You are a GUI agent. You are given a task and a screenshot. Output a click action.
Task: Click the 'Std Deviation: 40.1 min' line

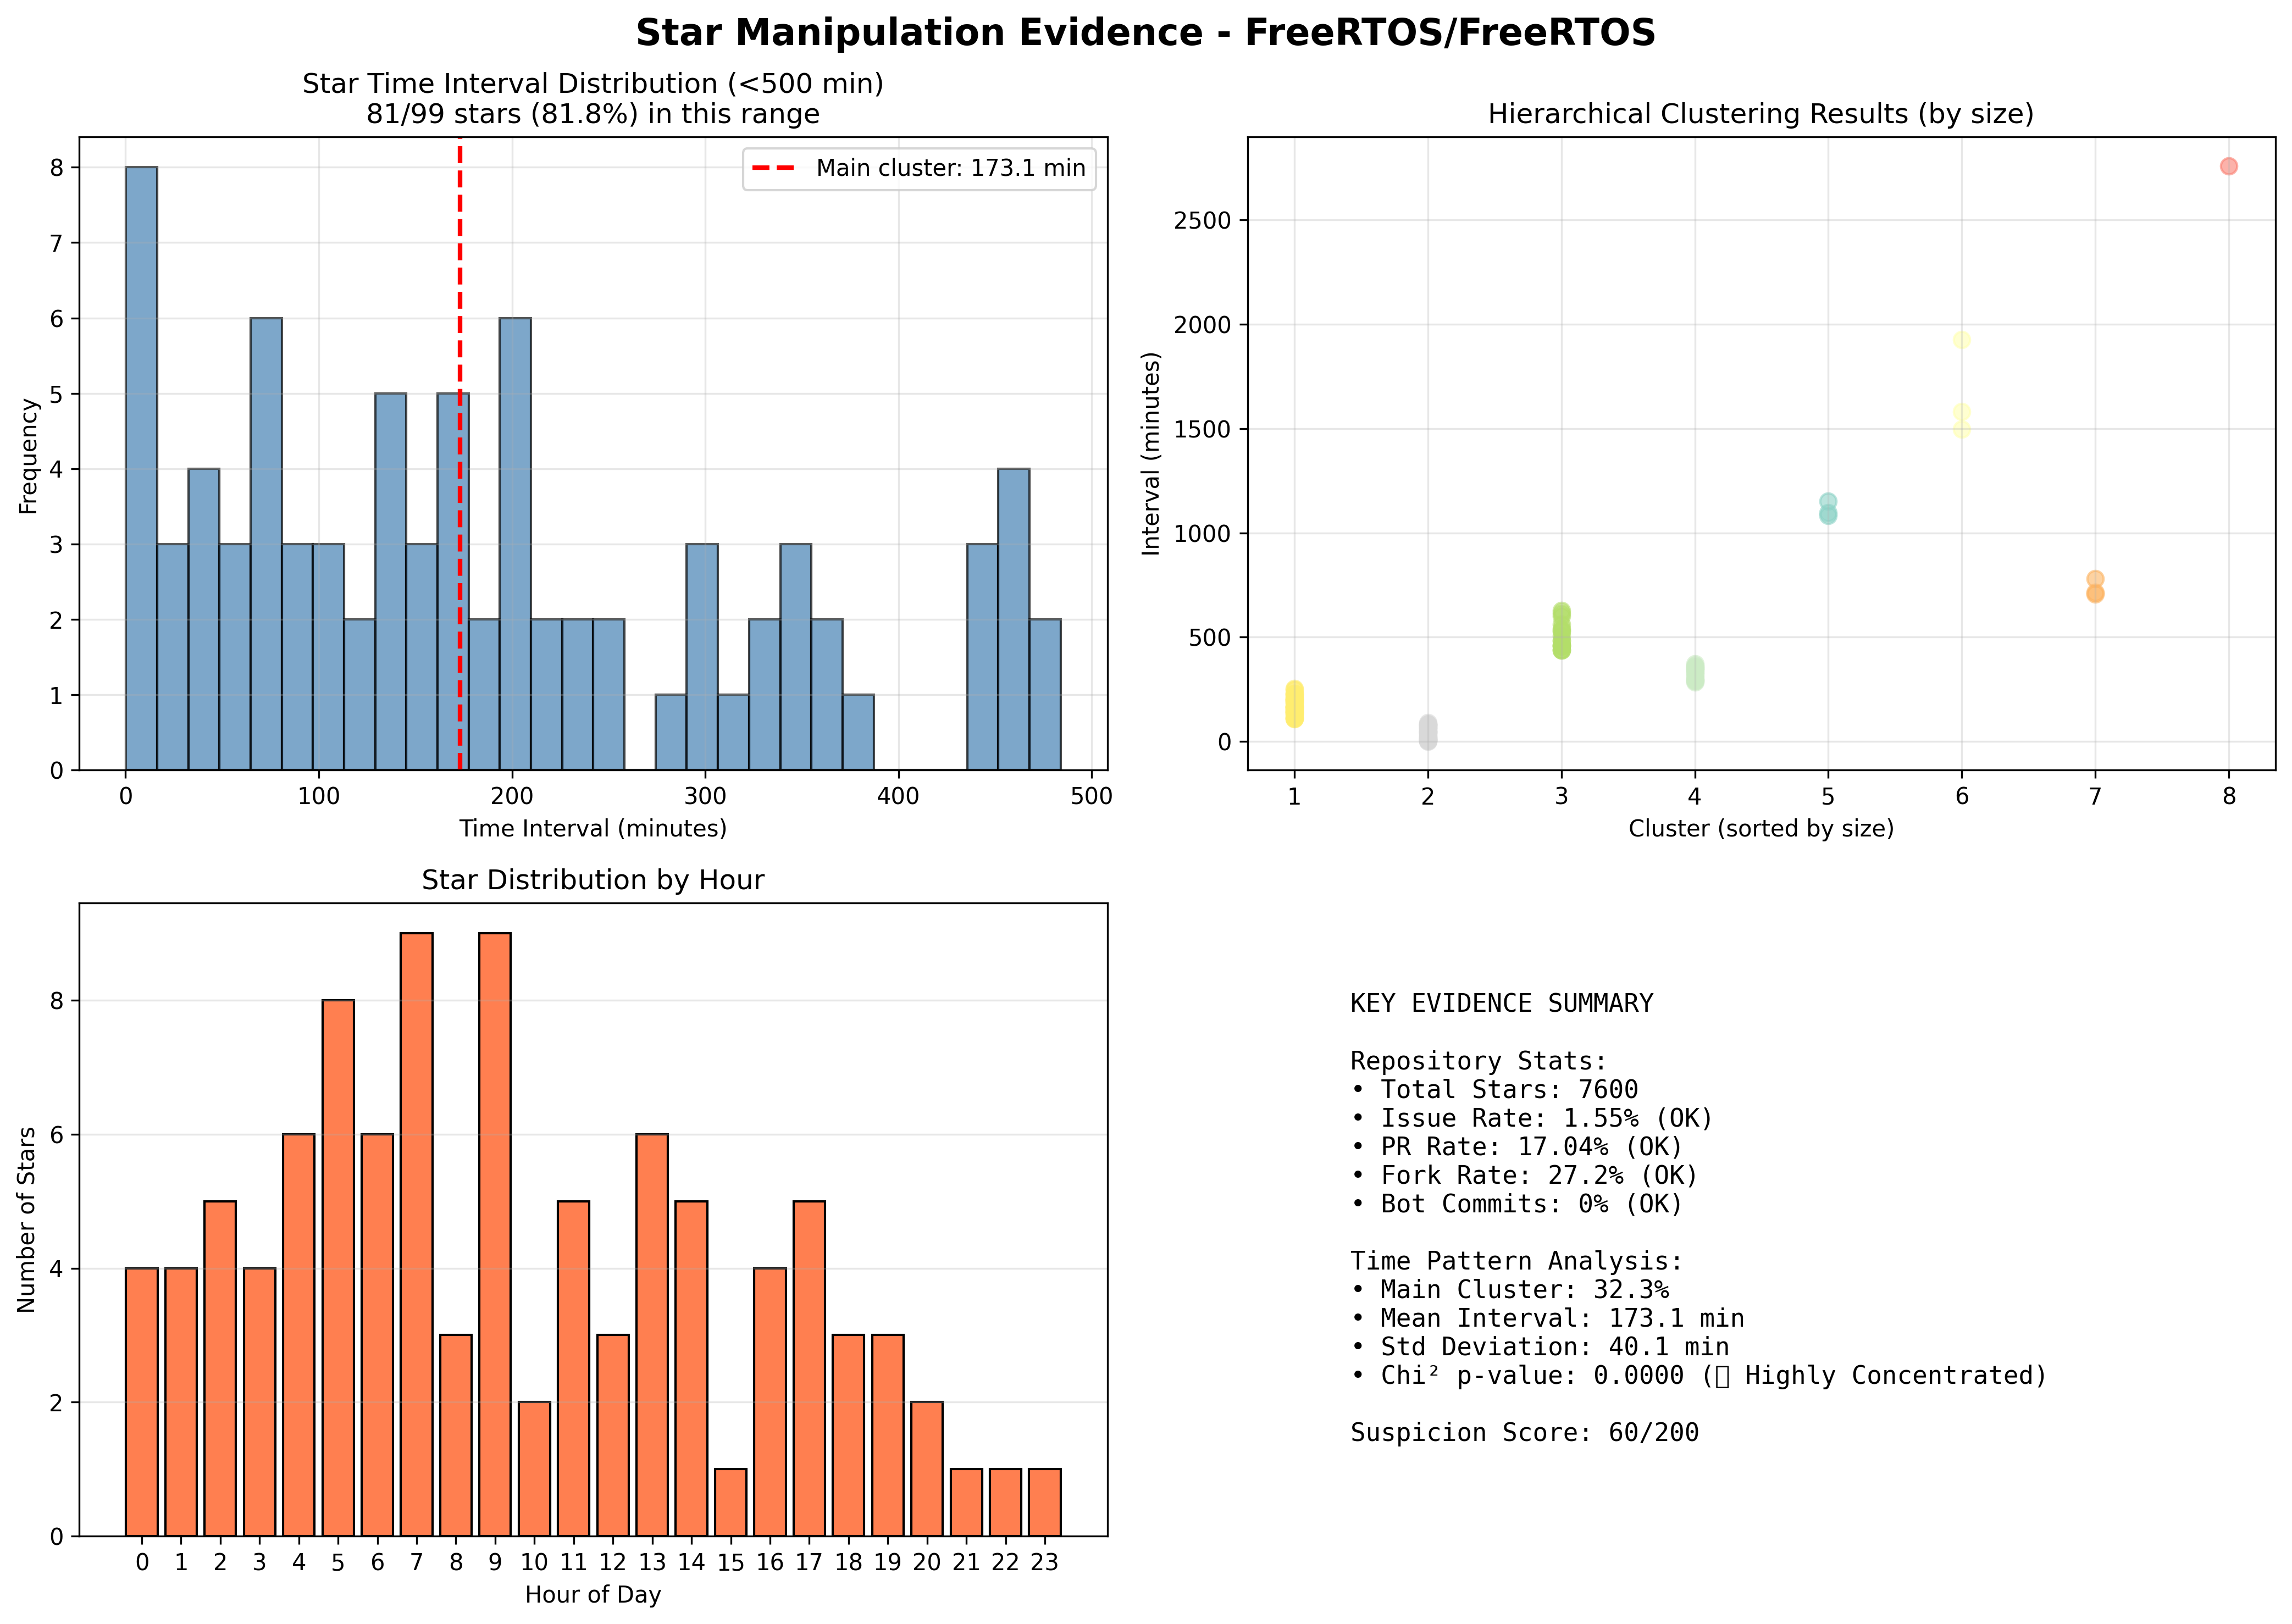click(1540, 1348)
